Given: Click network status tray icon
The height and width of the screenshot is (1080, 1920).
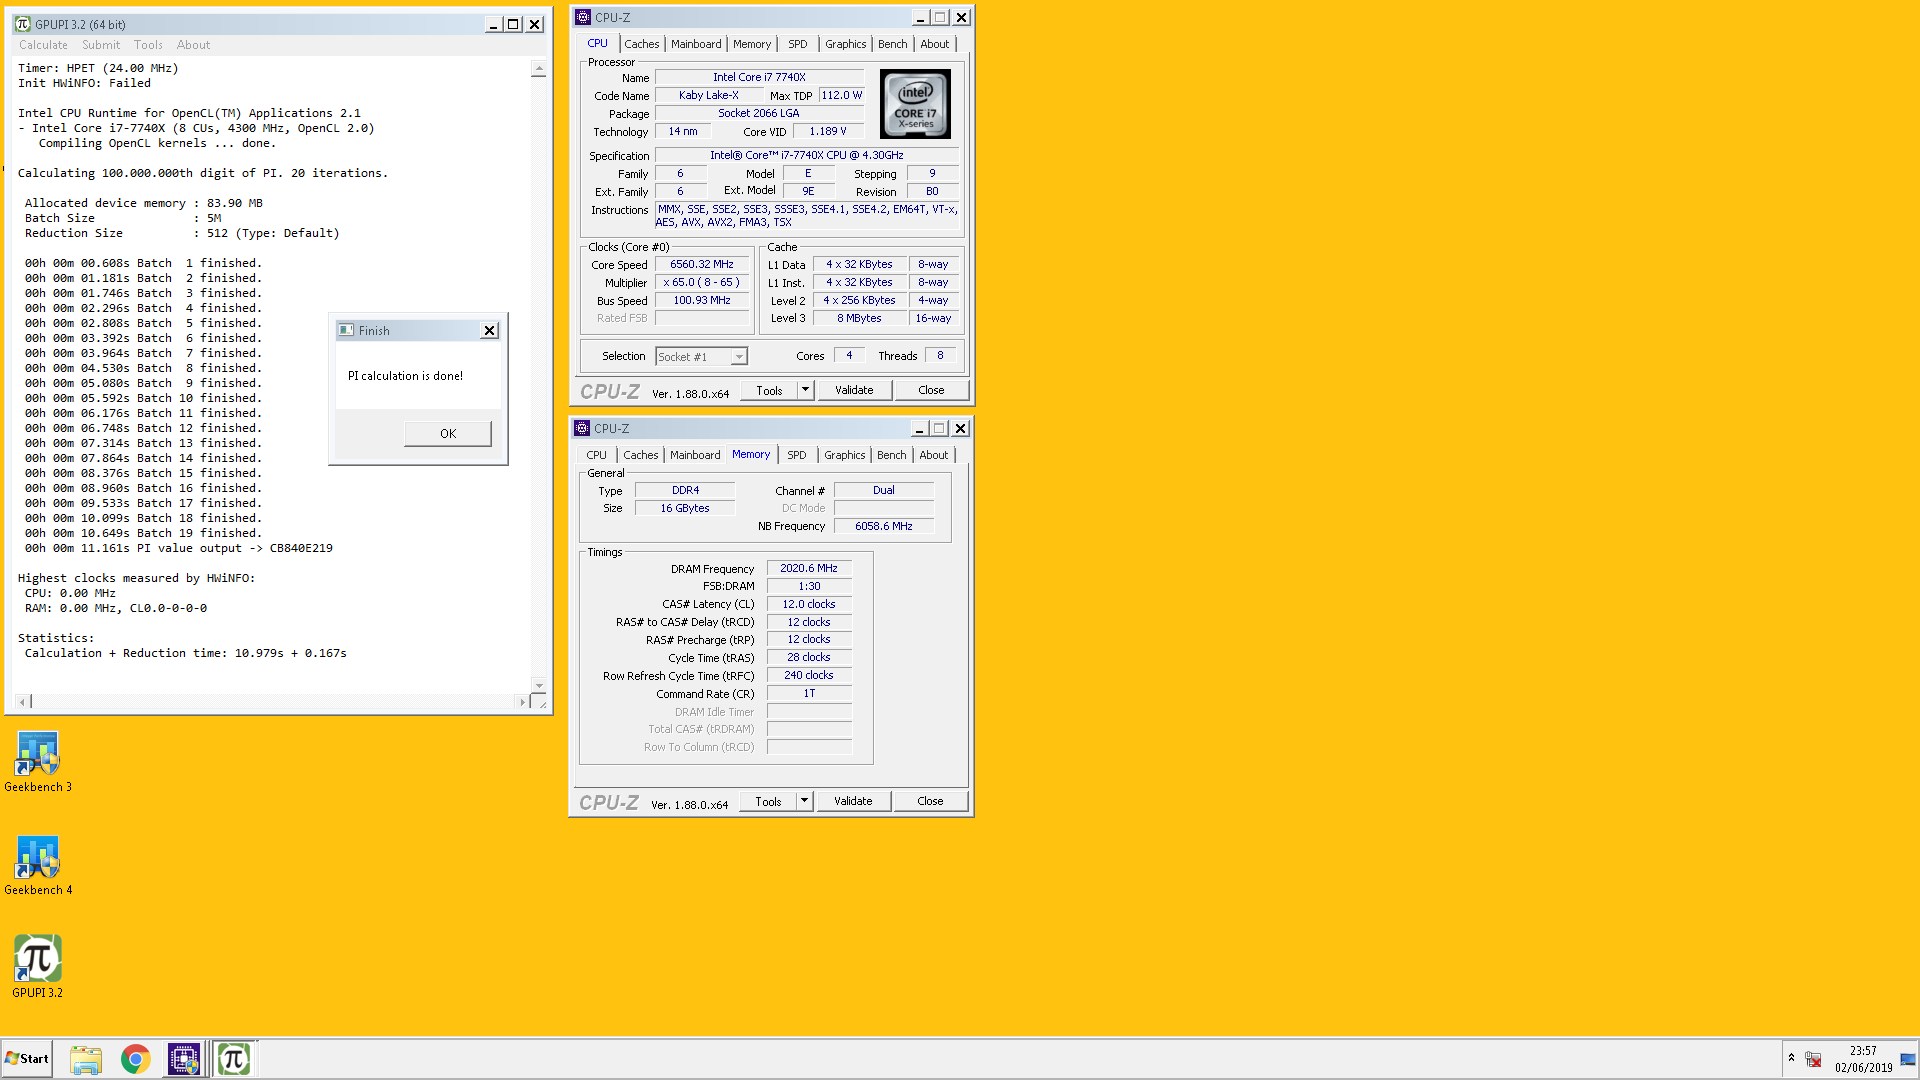Looking at the screenshot, I should 1813,1059.
